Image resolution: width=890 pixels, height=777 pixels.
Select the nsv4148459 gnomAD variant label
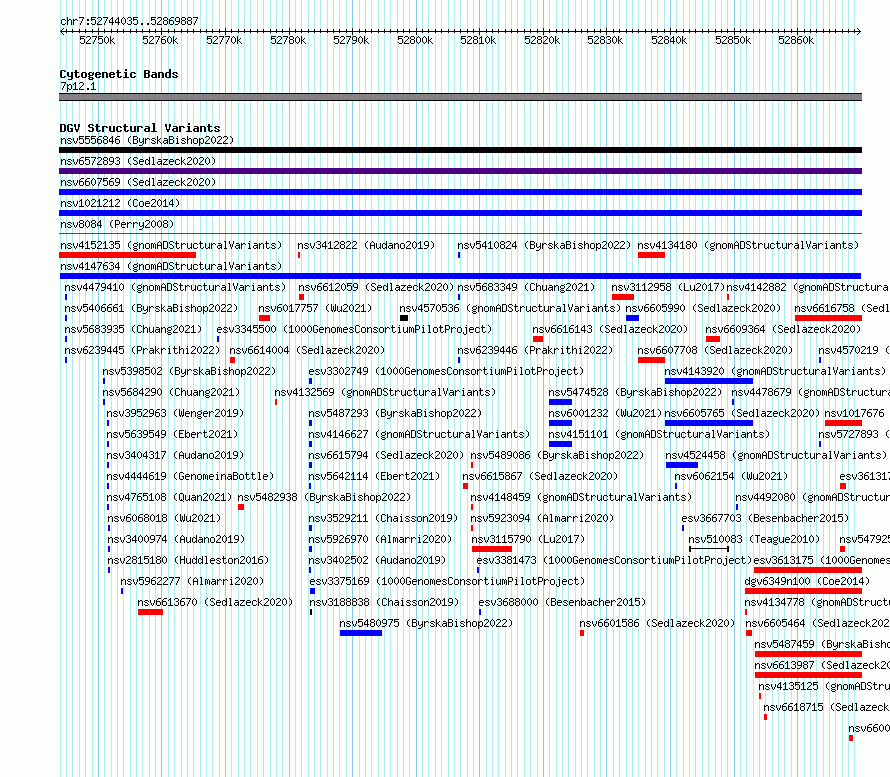[x=581, y=497]
